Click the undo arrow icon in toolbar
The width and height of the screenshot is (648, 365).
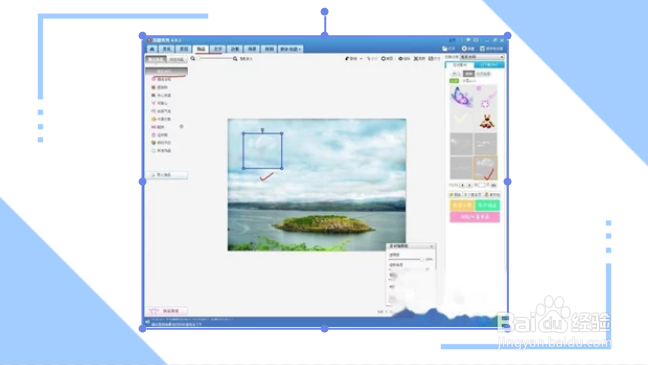(x=348, y=59)
